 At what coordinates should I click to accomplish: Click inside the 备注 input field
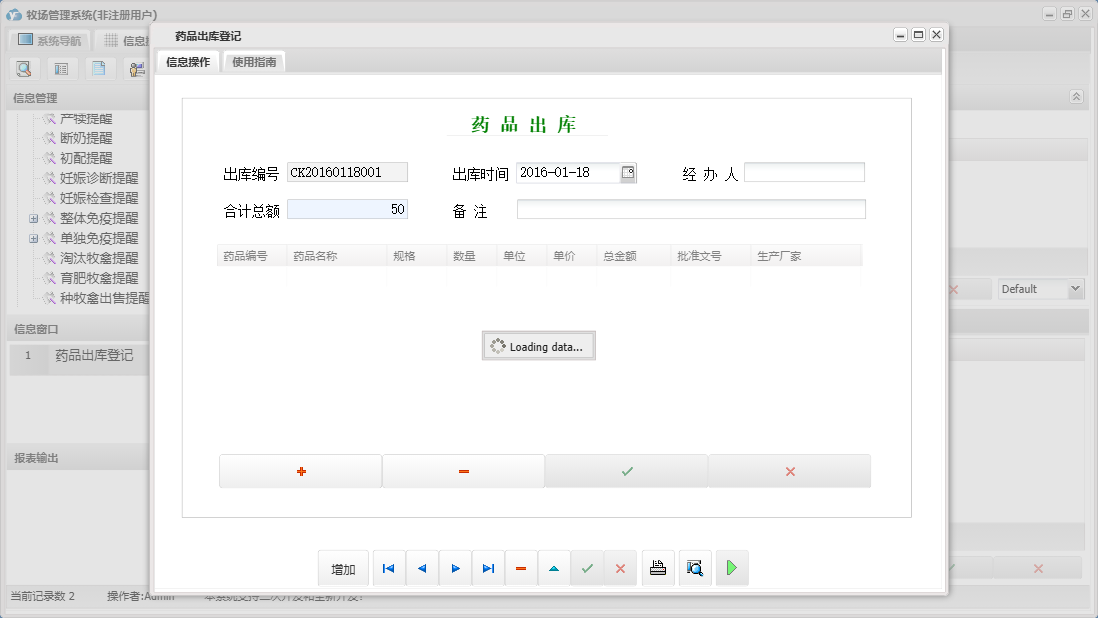coord(690,208)
